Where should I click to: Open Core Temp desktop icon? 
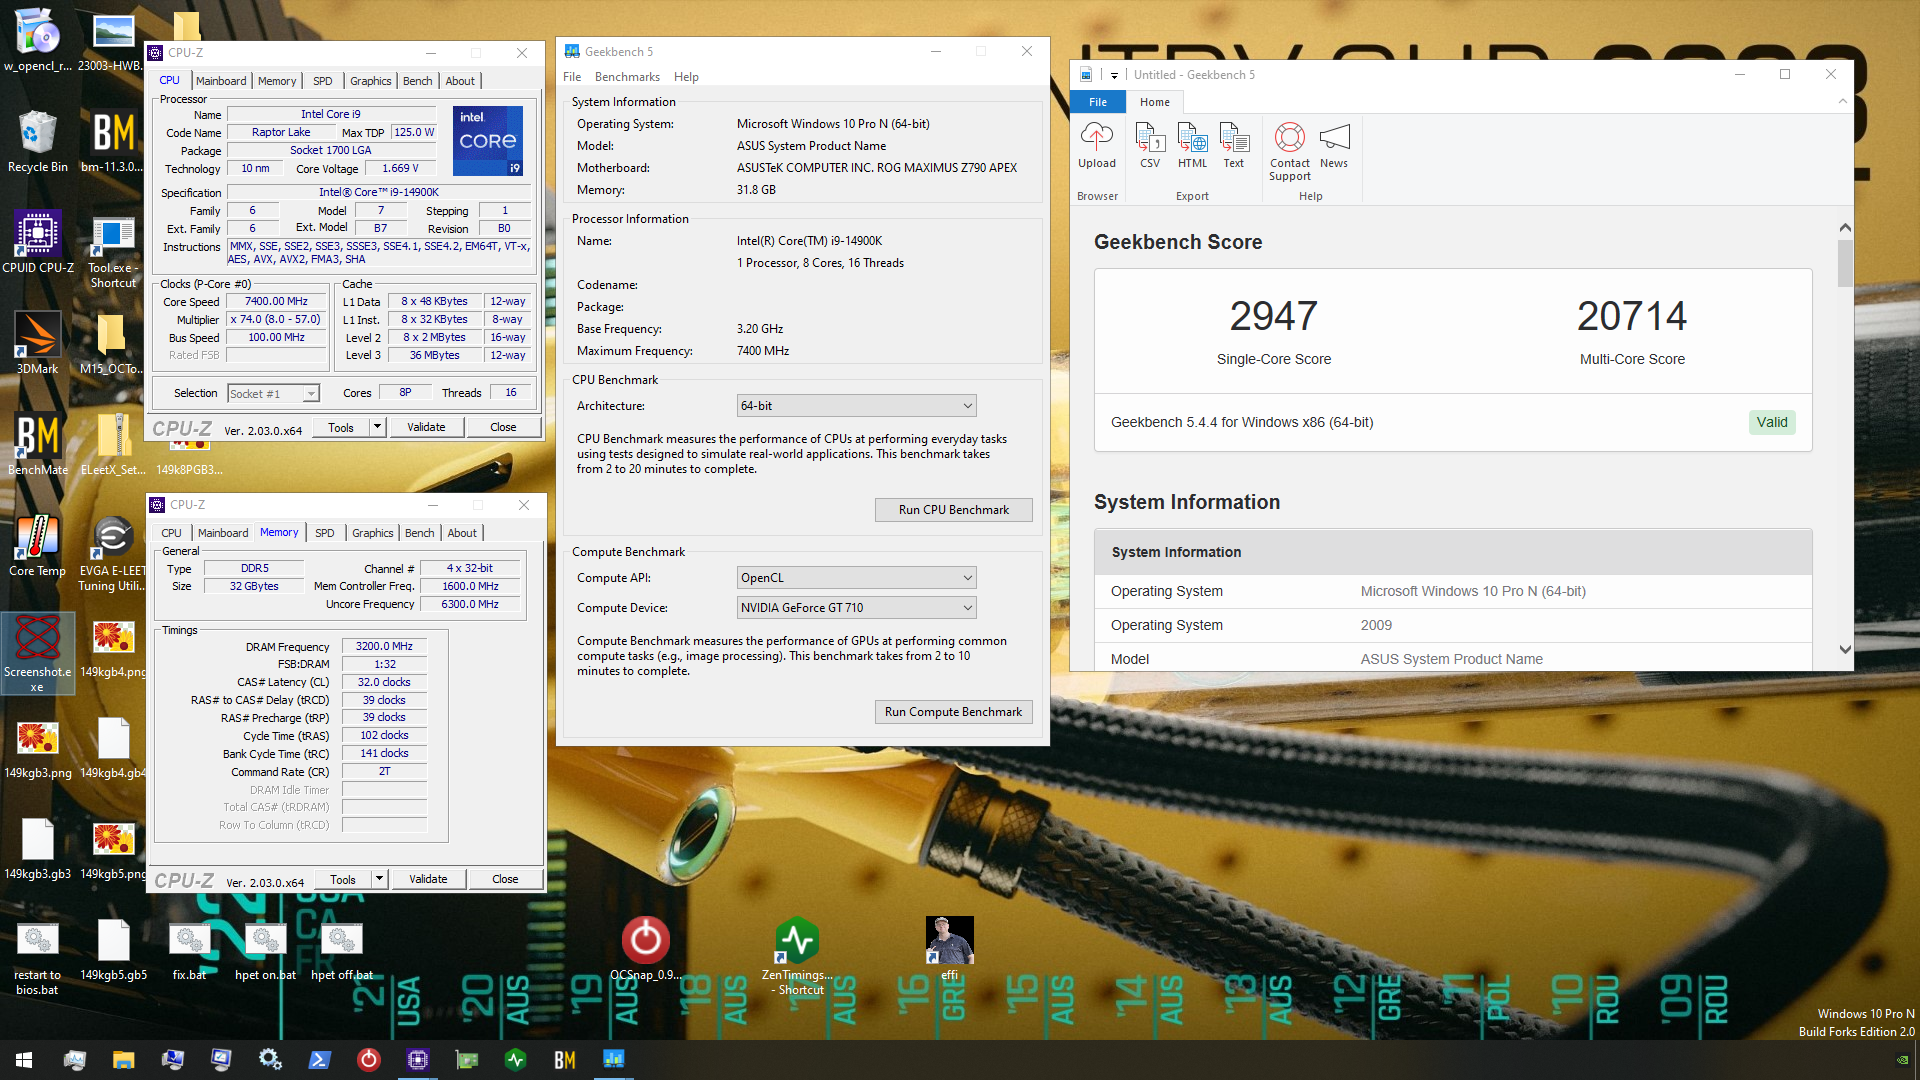38,545
